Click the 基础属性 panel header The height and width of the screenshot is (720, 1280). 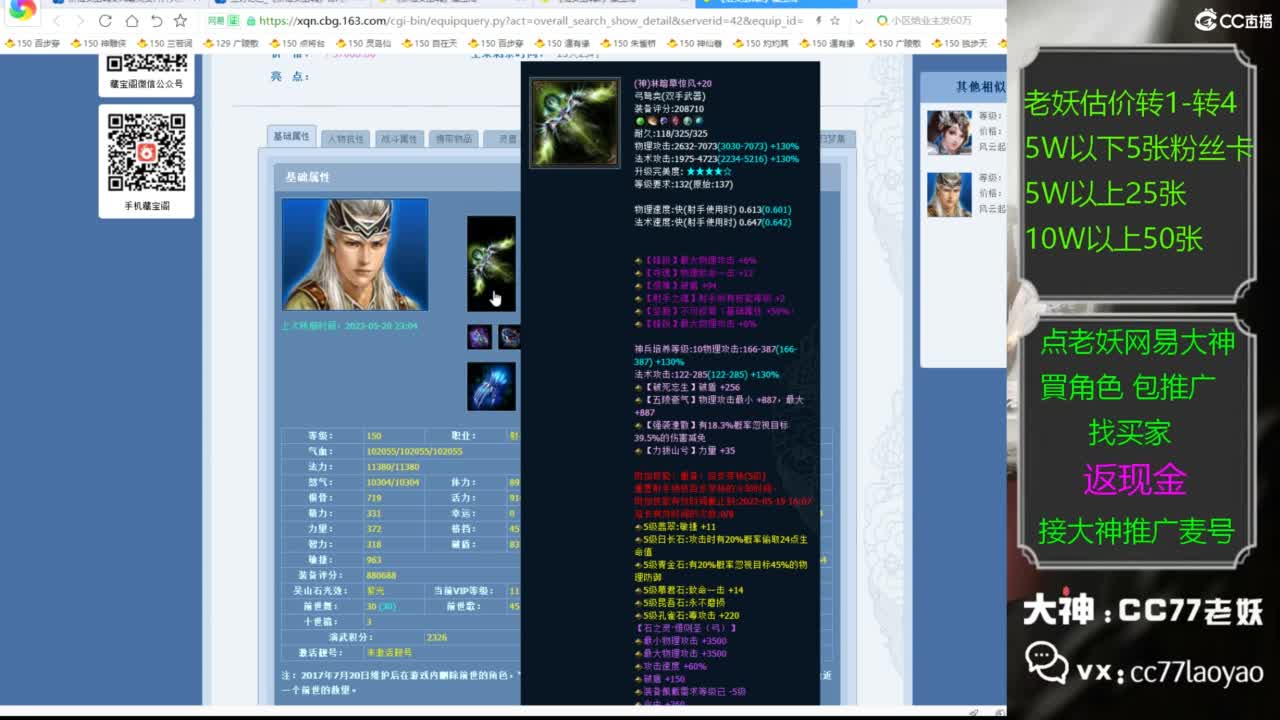(x=398, y=177)
